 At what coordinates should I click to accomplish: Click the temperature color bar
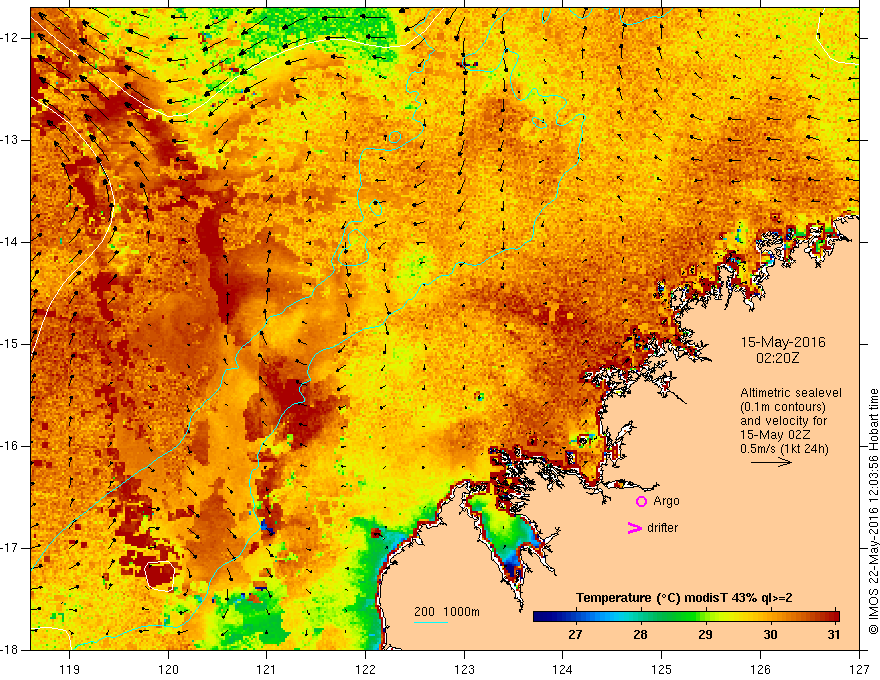(686, 616)
